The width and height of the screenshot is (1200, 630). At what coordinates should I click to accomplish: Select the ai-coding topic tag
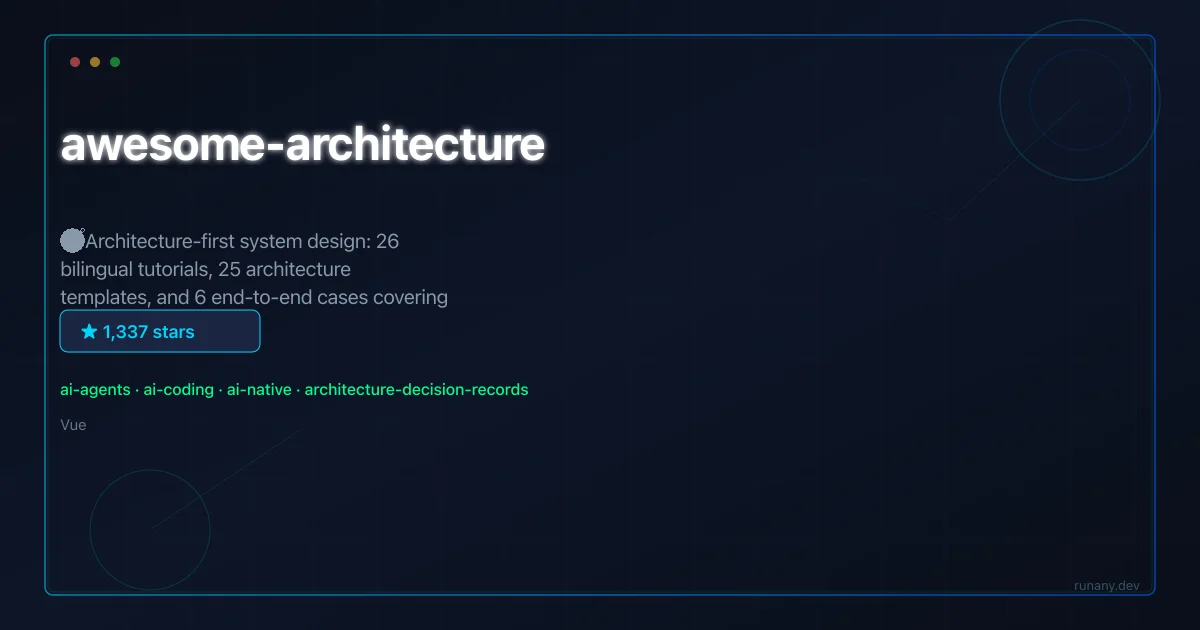pos(179,390)
